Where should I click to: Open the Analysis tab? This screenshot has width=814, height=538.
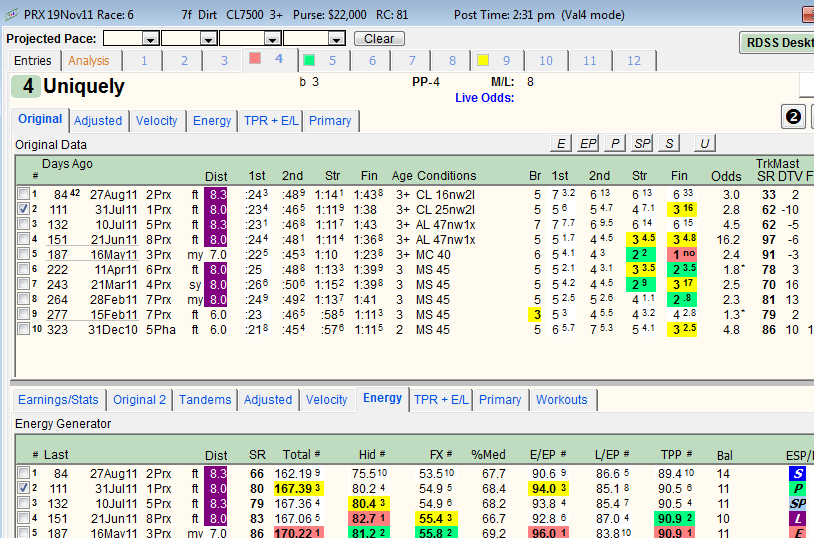tap(89, 61)
